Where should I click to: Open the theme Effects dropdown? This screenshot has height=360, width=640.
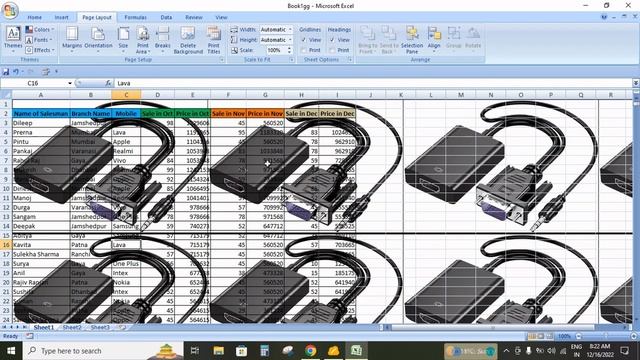pos(40,50)
